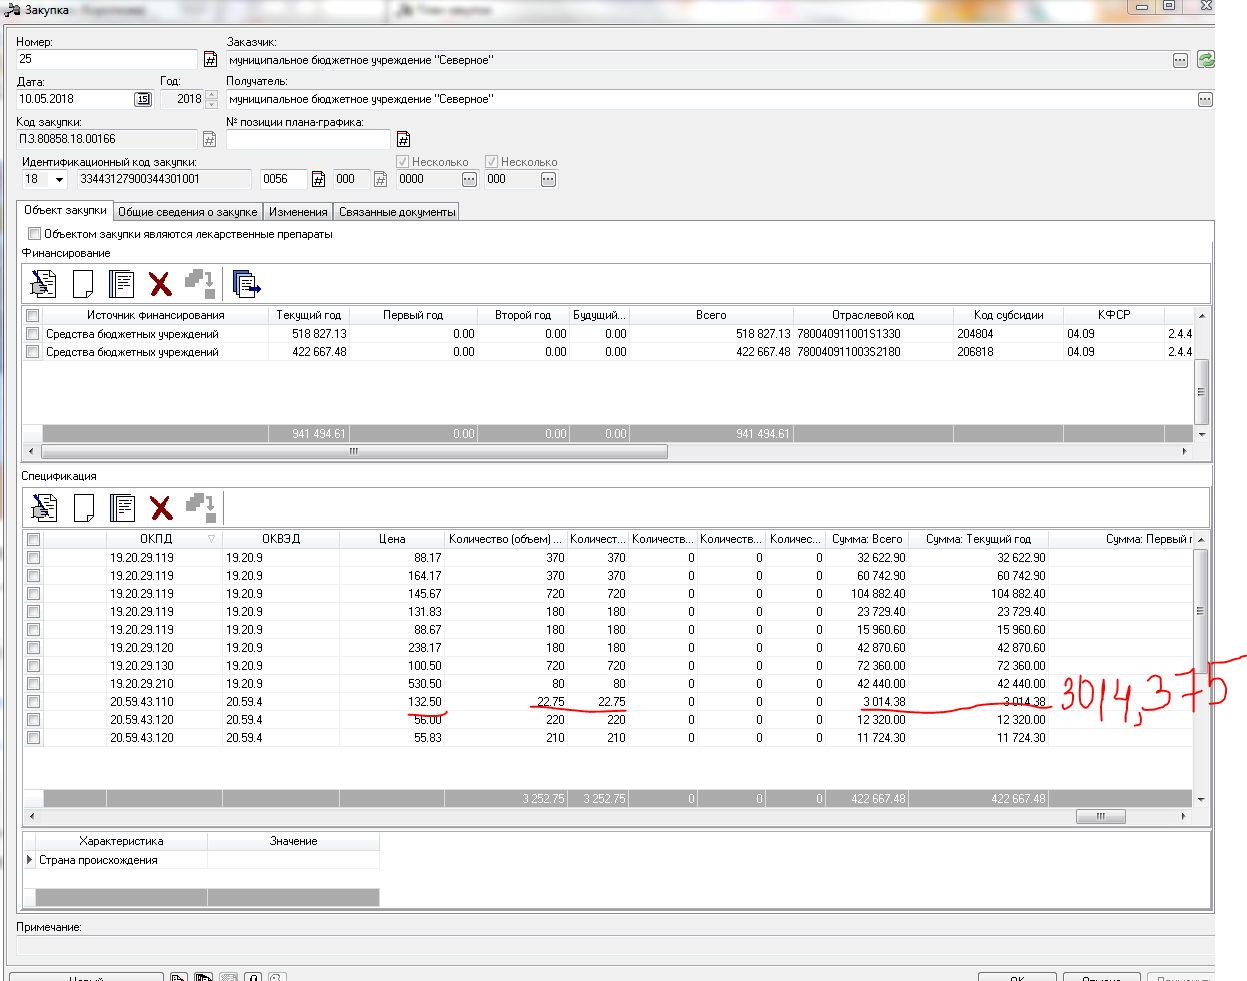
Task: Click document list icon in Спецификация toolbar
Action: (122, 508)
